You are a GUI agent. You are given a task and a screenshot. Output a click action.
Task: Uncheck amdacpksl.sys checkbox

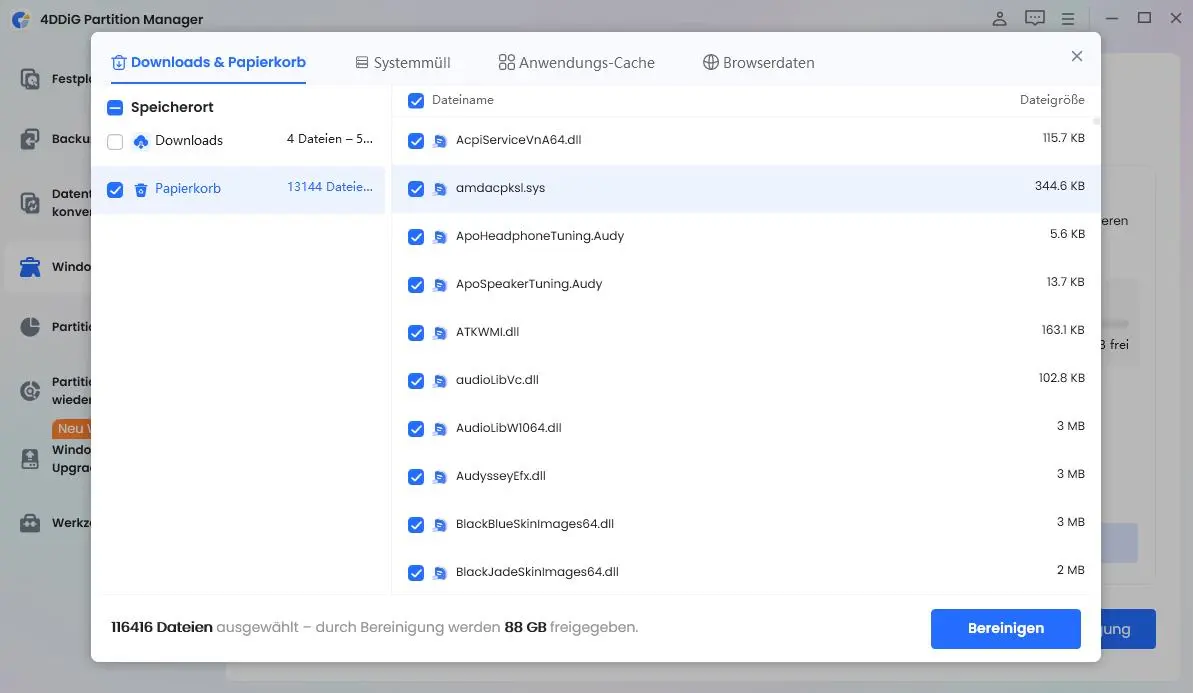[x=415, y=189]
